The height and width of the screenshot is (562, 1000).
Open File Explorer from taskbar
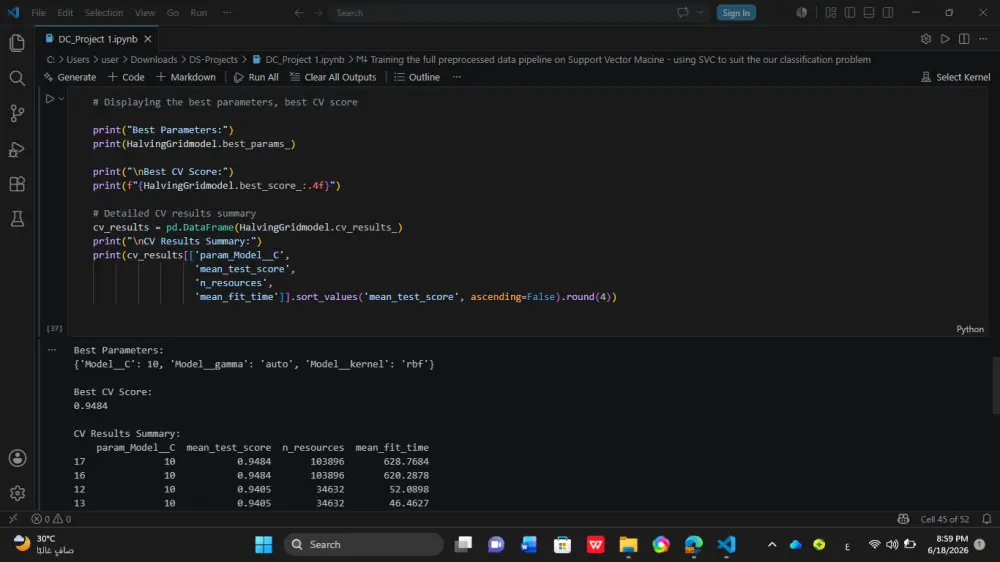628,544
